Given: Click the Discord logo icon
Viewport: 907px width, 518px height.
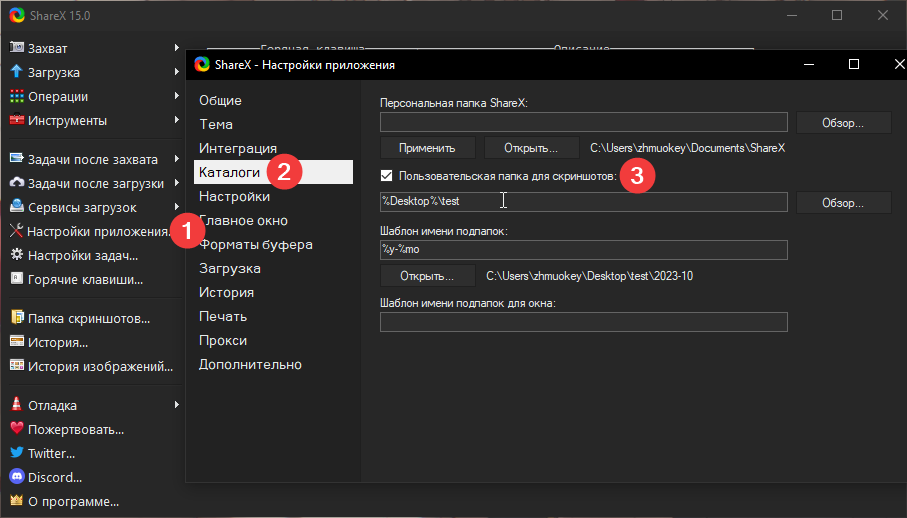Looking at the screenshot, I should [x=17, y=476].
